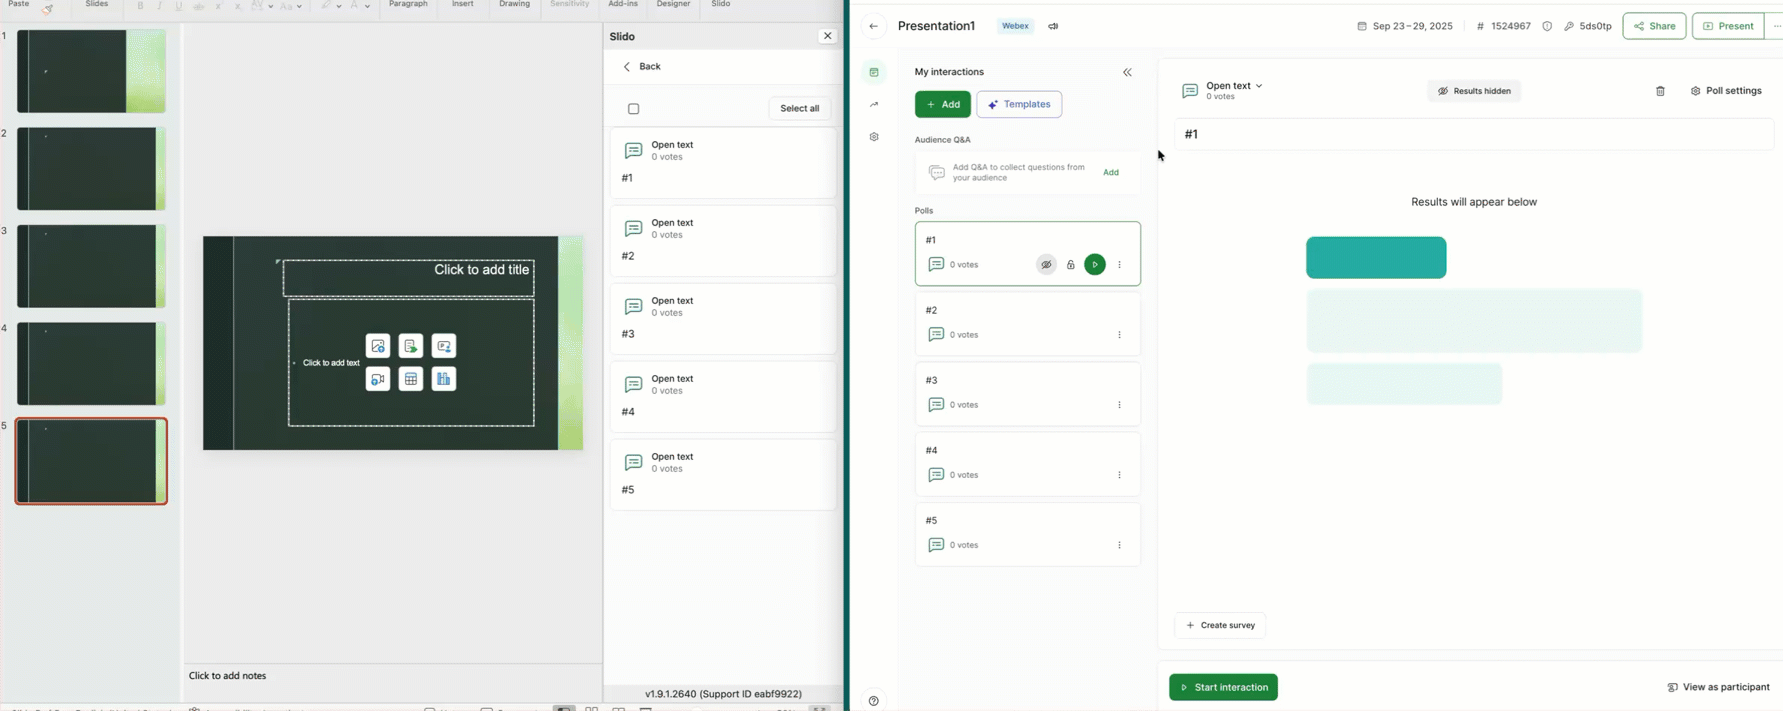
Task: Open the Slido tab in the PowerPoint ribbon
Action: pyautogui.click(x=720, y=5)
